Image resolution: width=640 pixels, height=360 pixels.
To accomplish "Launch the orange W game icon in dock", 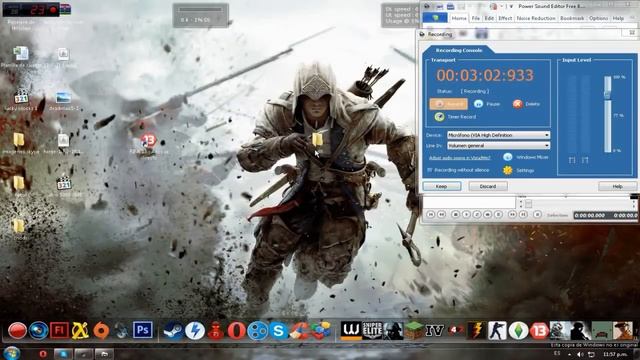I will (351, 330).
